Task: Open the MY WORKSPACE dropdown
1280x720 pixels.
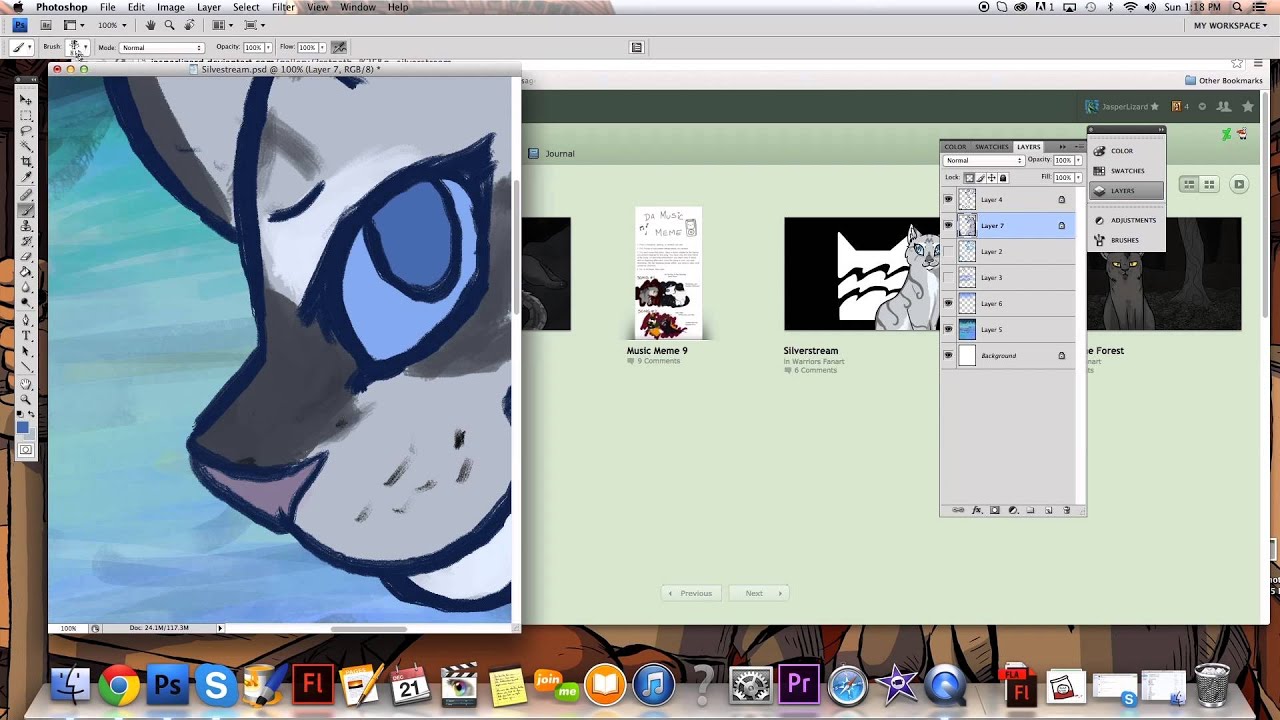Action: tap(1231, 25)
